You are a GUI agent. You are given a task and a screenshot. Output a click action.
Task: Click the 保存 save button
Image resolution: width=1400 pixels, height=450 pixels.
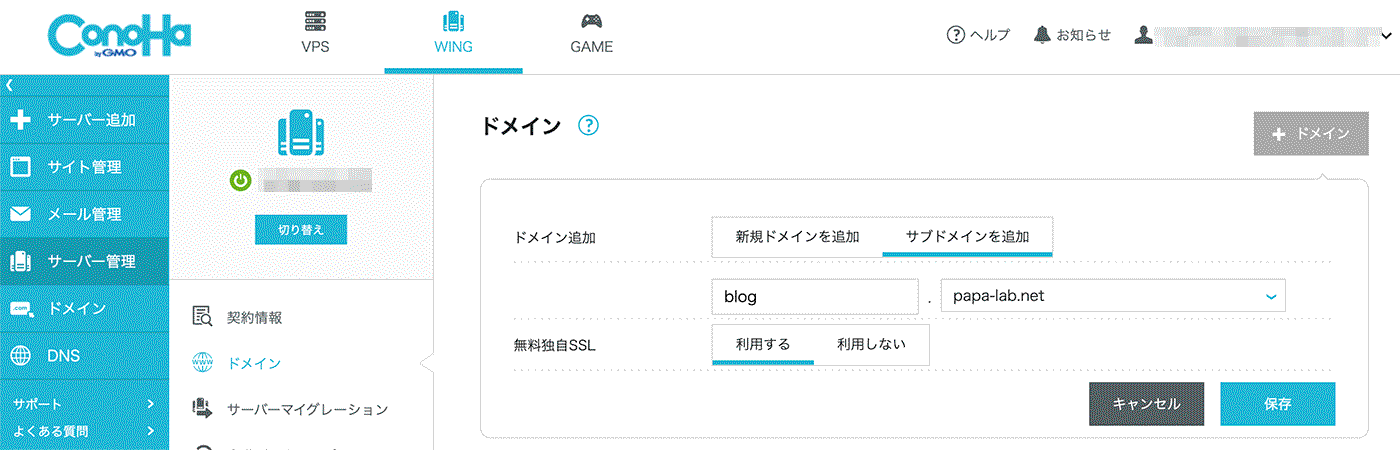(x=1277, y=404)
